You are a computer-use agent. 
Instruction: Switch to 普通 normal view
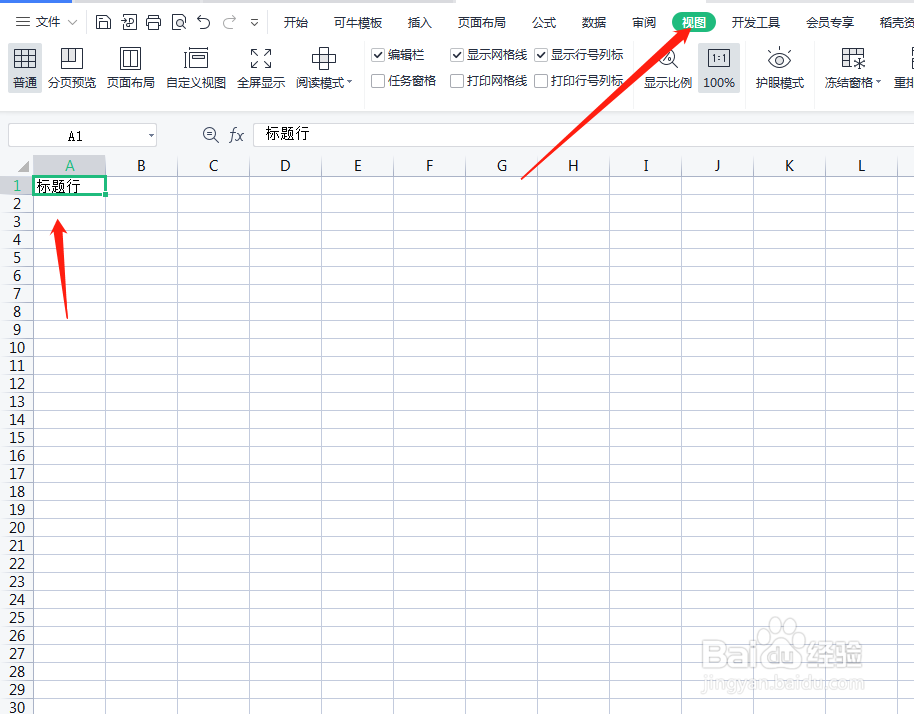[25, 68]
